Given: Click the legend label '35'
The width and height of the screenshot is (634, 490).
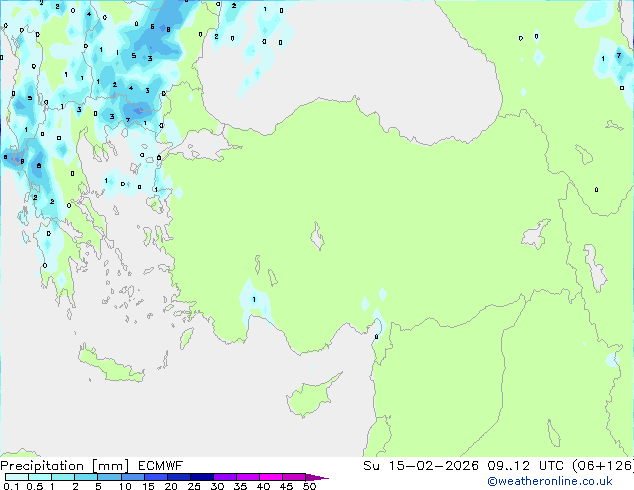Looking at the screenshot, I should tap(240, 486).
